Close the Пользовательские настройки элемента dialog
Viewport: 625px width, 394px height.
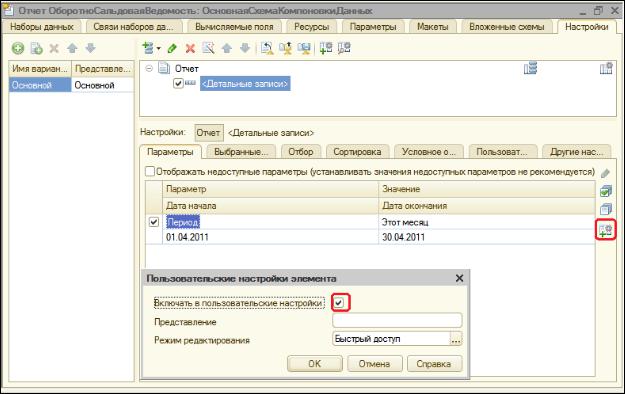pyautogui.click(x=459, y=278)
